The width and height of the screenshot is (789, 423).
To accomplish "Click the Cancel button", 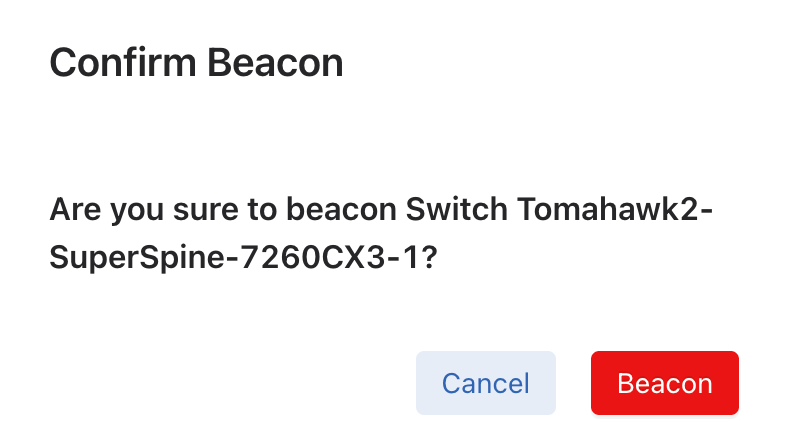I will [x=485, y=383].
